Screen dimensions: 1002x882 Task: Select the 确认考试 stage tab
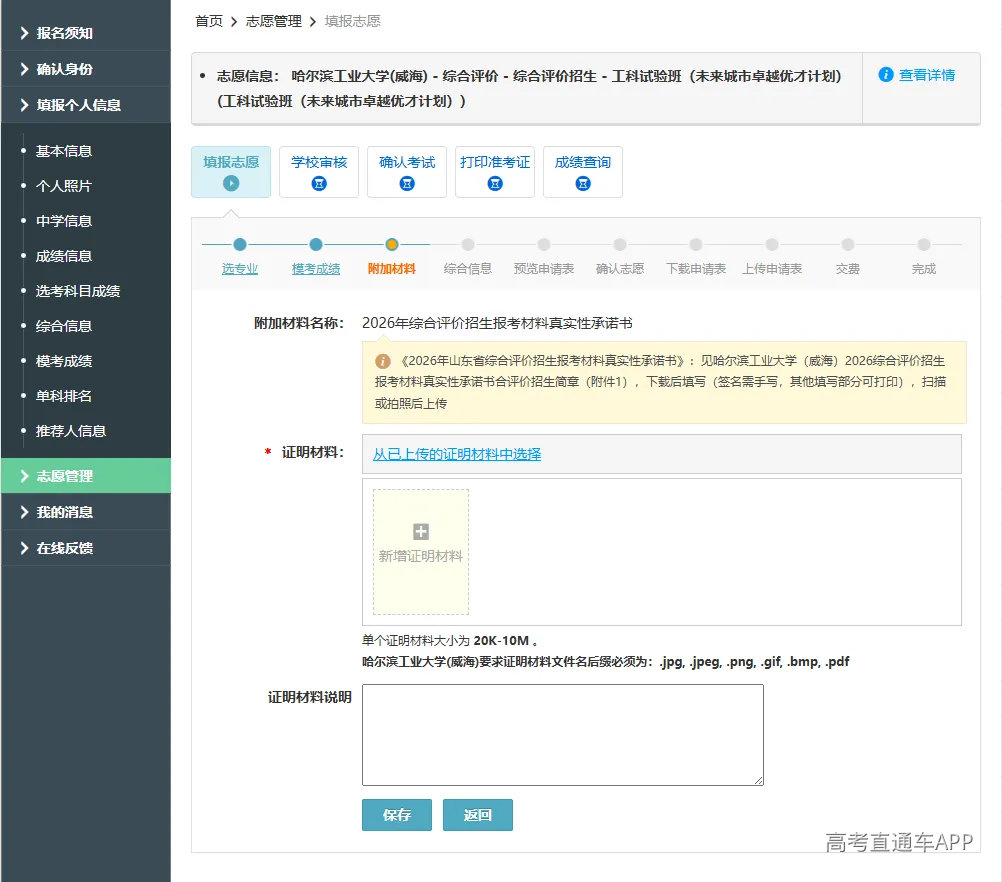click(407, 172)
